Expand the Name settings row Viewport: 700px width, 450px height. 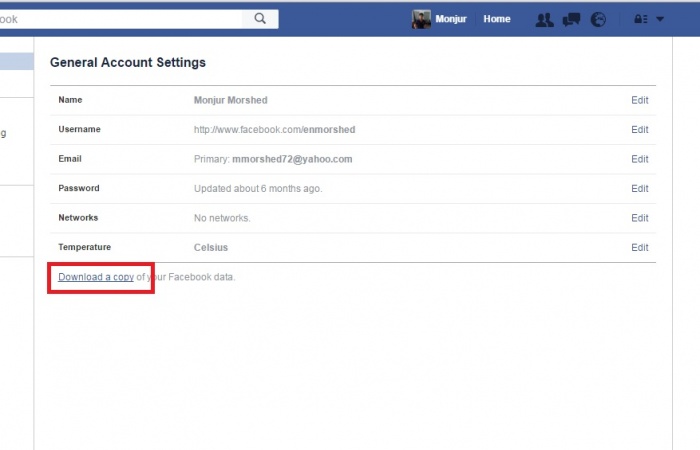pyautogui.click(x=353, y=100)
